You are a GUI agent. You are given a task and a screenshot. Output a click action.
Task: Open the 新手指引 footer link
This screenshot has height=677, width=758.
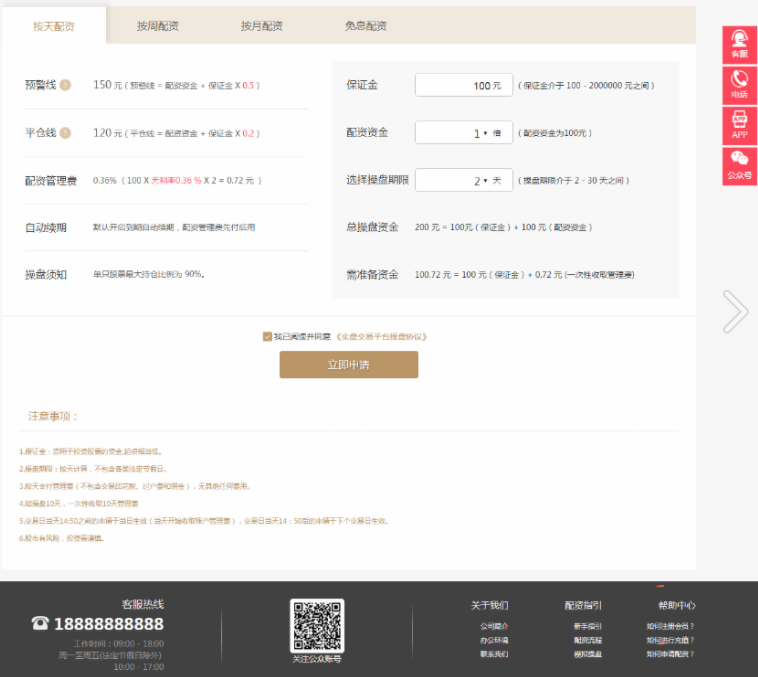(x=588, y=626)
